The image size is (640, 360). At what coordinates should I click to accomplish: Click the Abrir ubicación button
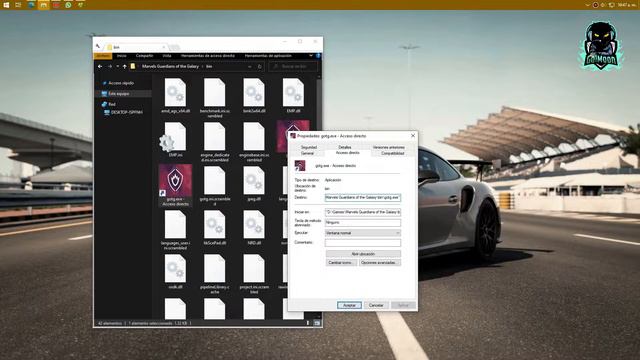pyautogui.click(x=363, y=254)
